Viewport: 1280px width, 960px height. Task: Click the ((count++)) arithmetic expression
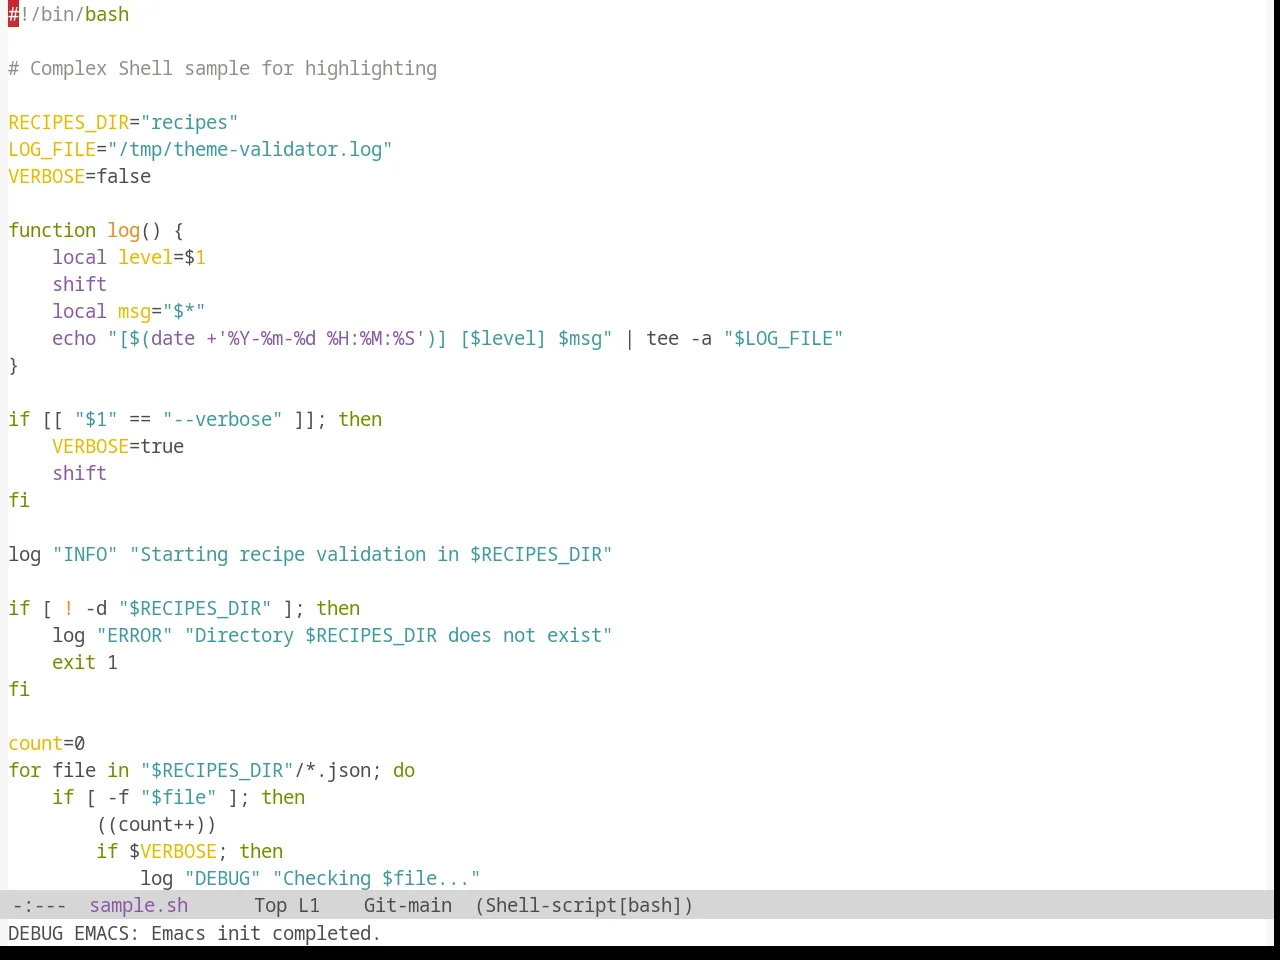[x=156, y=824]
